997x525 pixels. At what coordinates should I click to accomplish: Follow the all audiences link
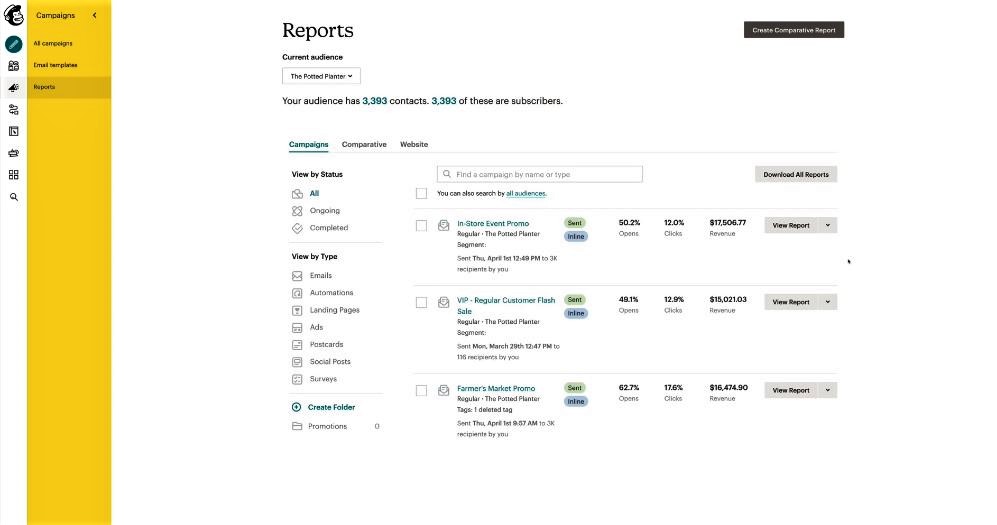point(526,193)
